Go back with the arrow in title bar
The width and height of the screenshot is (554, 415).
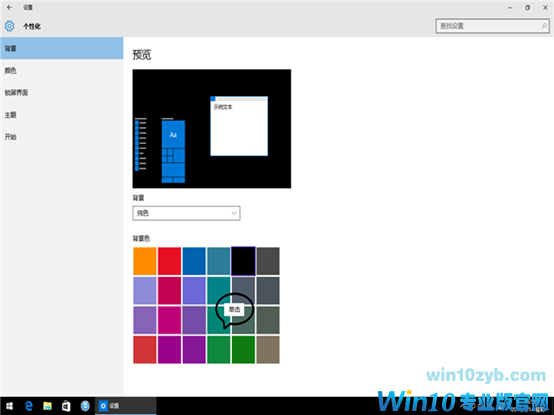(10, 7)
